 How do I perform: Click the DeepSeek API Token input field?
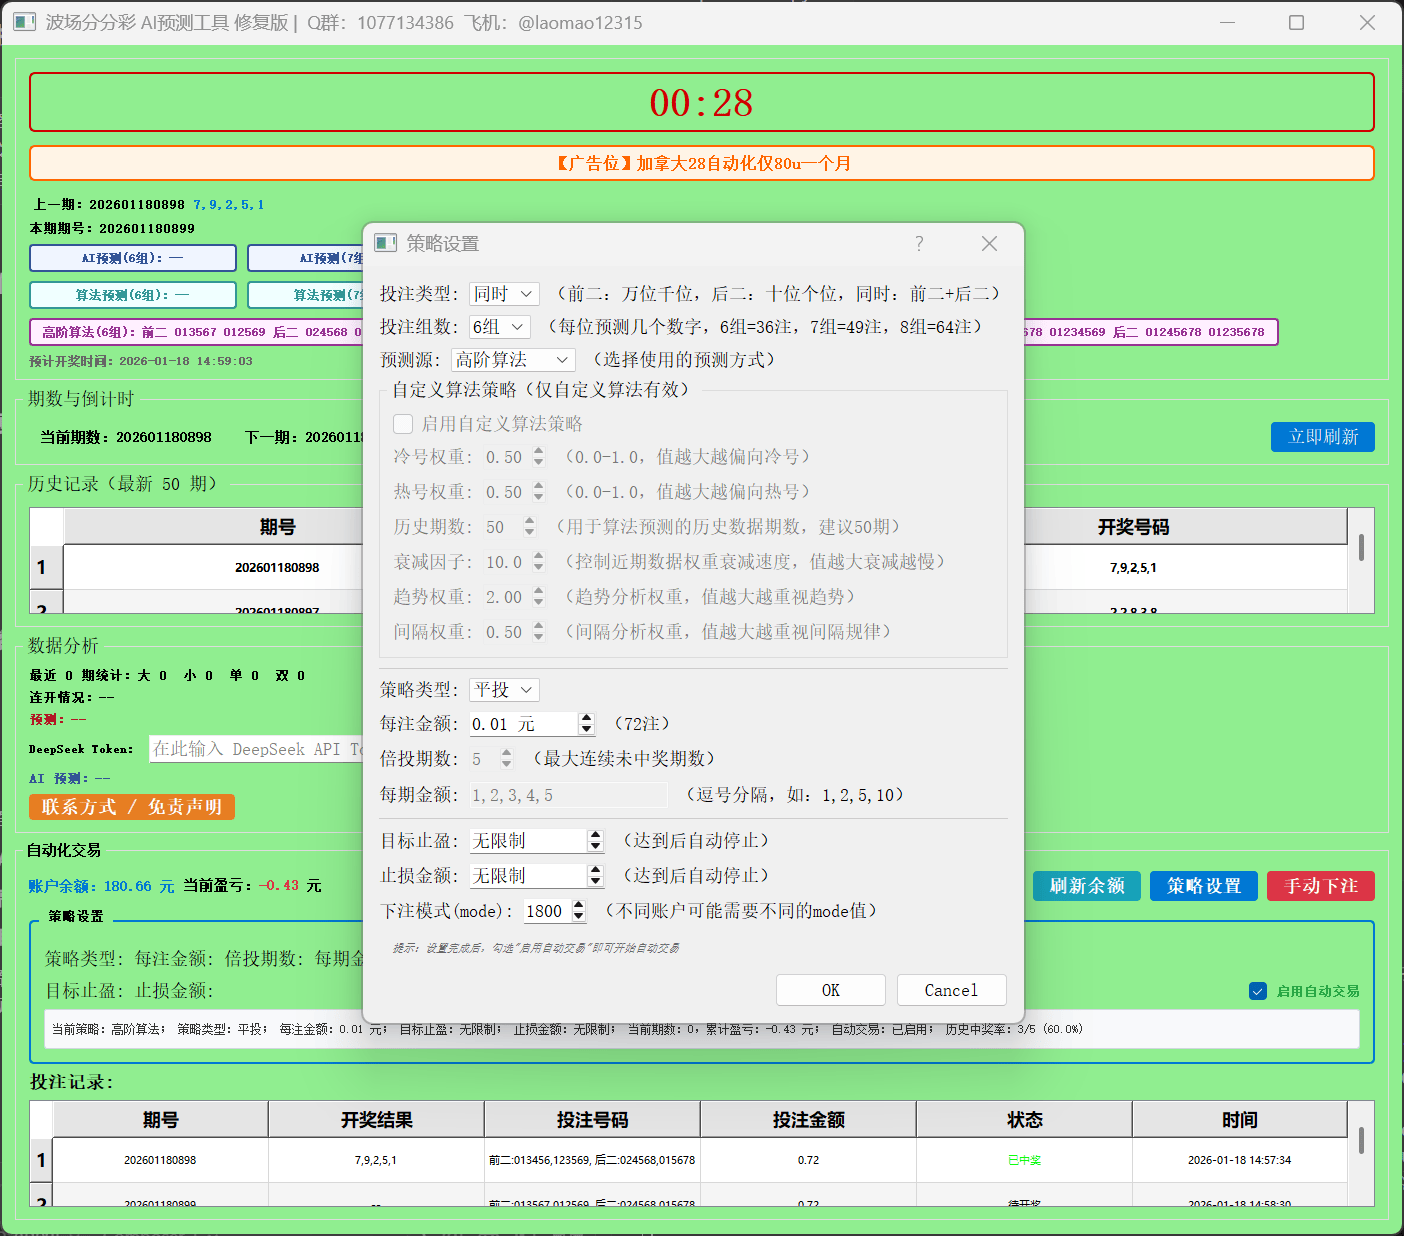[256, 749]
